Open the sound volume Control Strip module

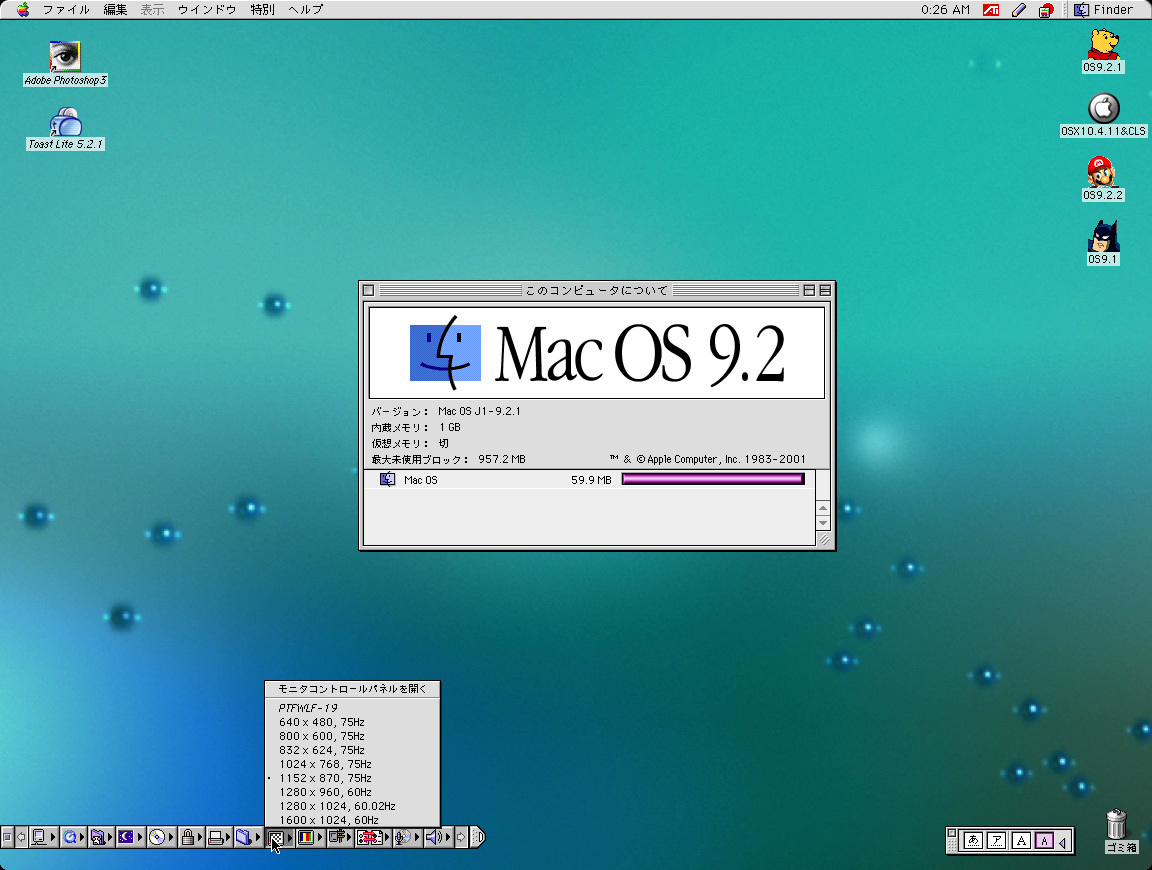pyautogui.click(x=433, y=838)
